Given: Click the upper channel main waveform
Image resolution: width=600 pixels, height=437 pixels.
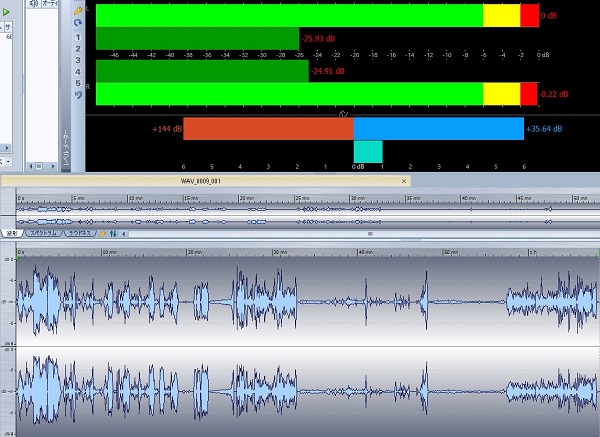Looking at the screenshot, I should coord(308,302).
